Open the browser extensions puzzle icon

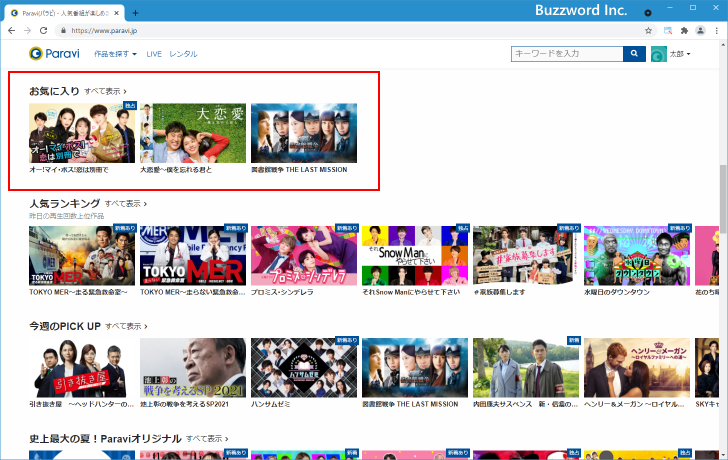(x=684, y=31)
